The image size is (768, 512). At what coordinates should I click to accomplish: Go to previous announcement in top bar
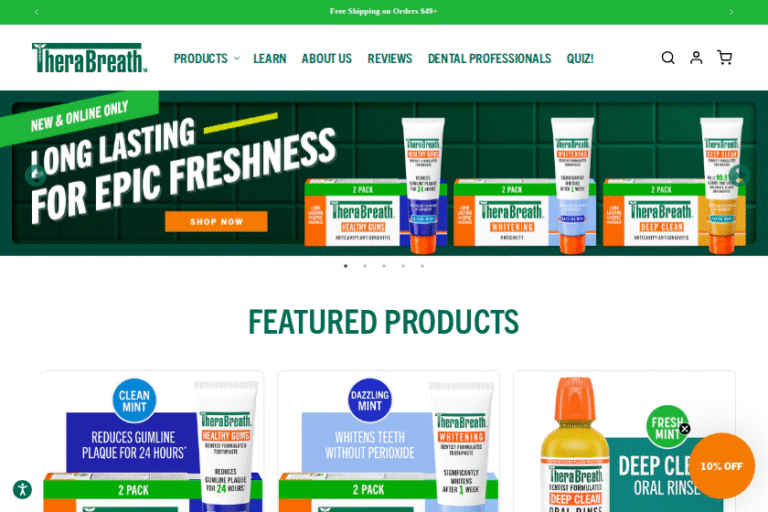[x=37, y=12]
